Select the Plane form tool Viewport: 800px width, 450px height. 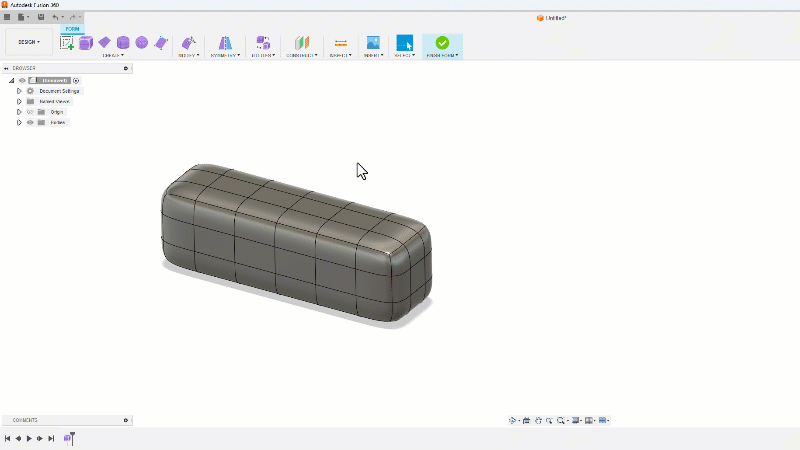click(x=104, y=43)
